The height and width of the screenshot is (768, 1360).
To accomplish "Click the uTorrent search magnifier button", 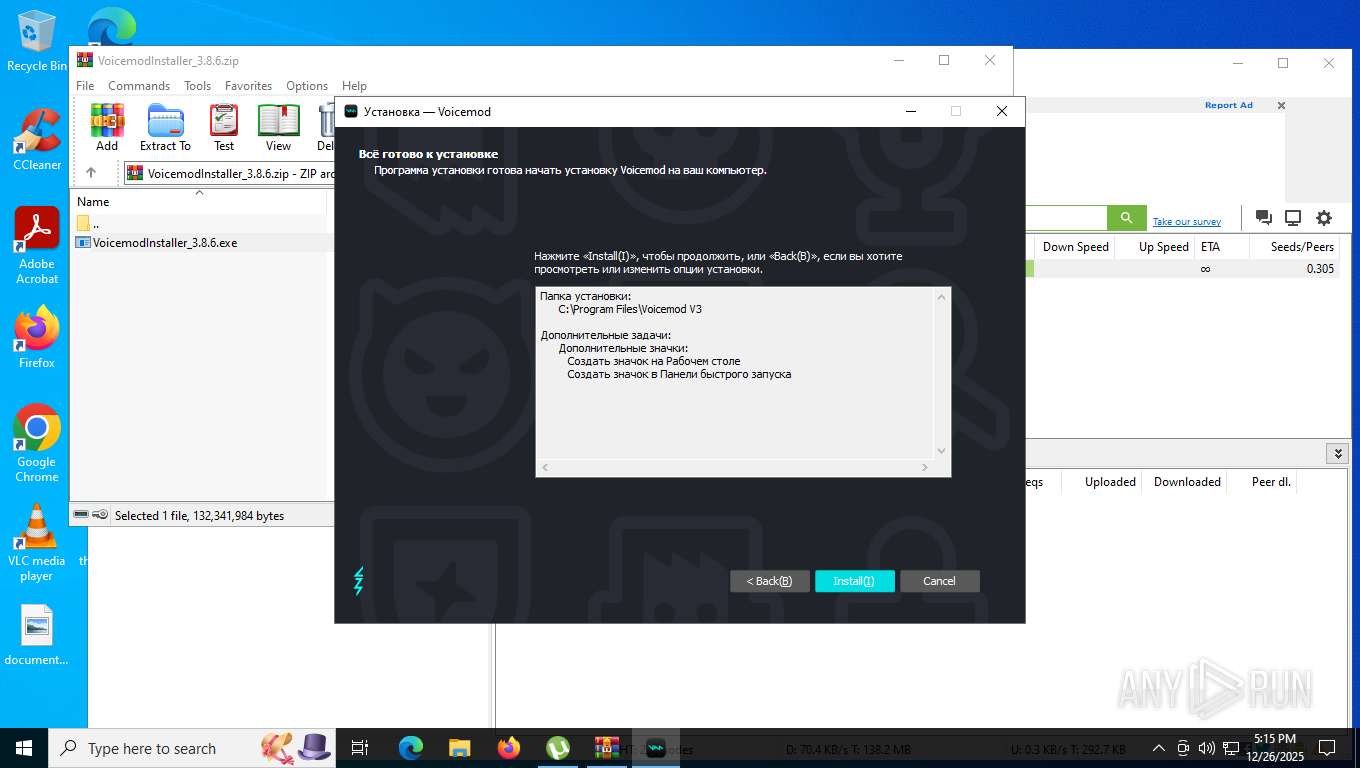I will point(1126,218).
